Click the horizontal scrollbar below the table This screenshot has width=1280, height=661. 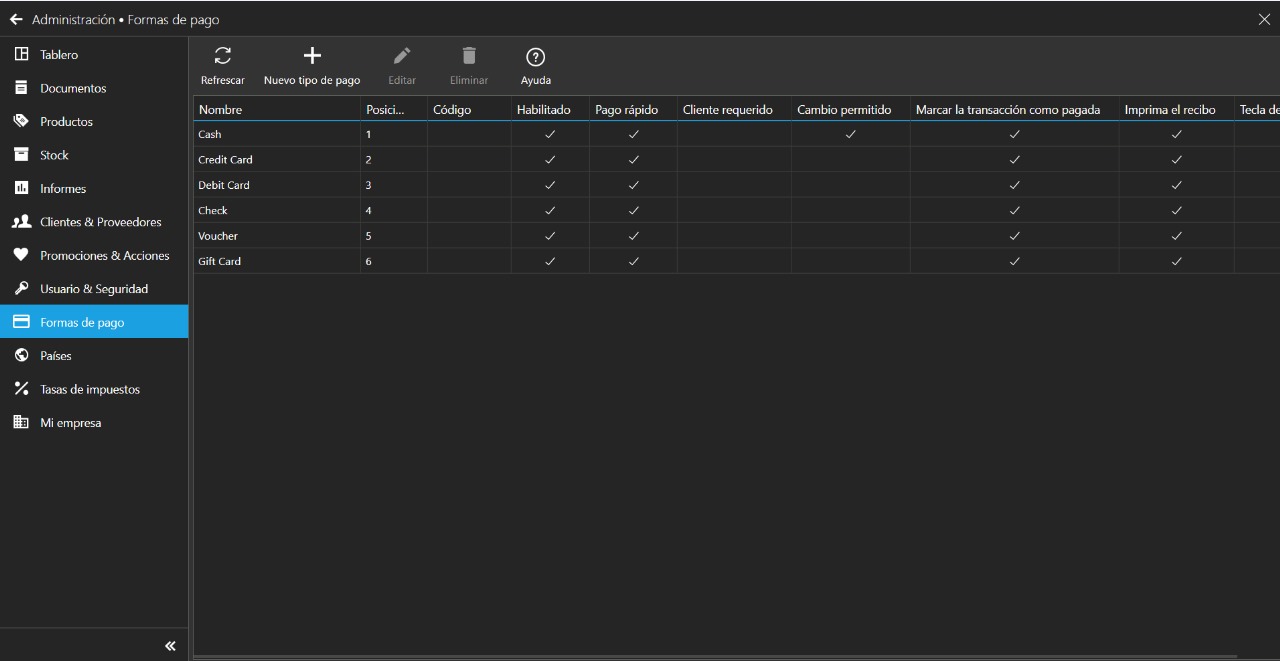[x=715, y=657]
